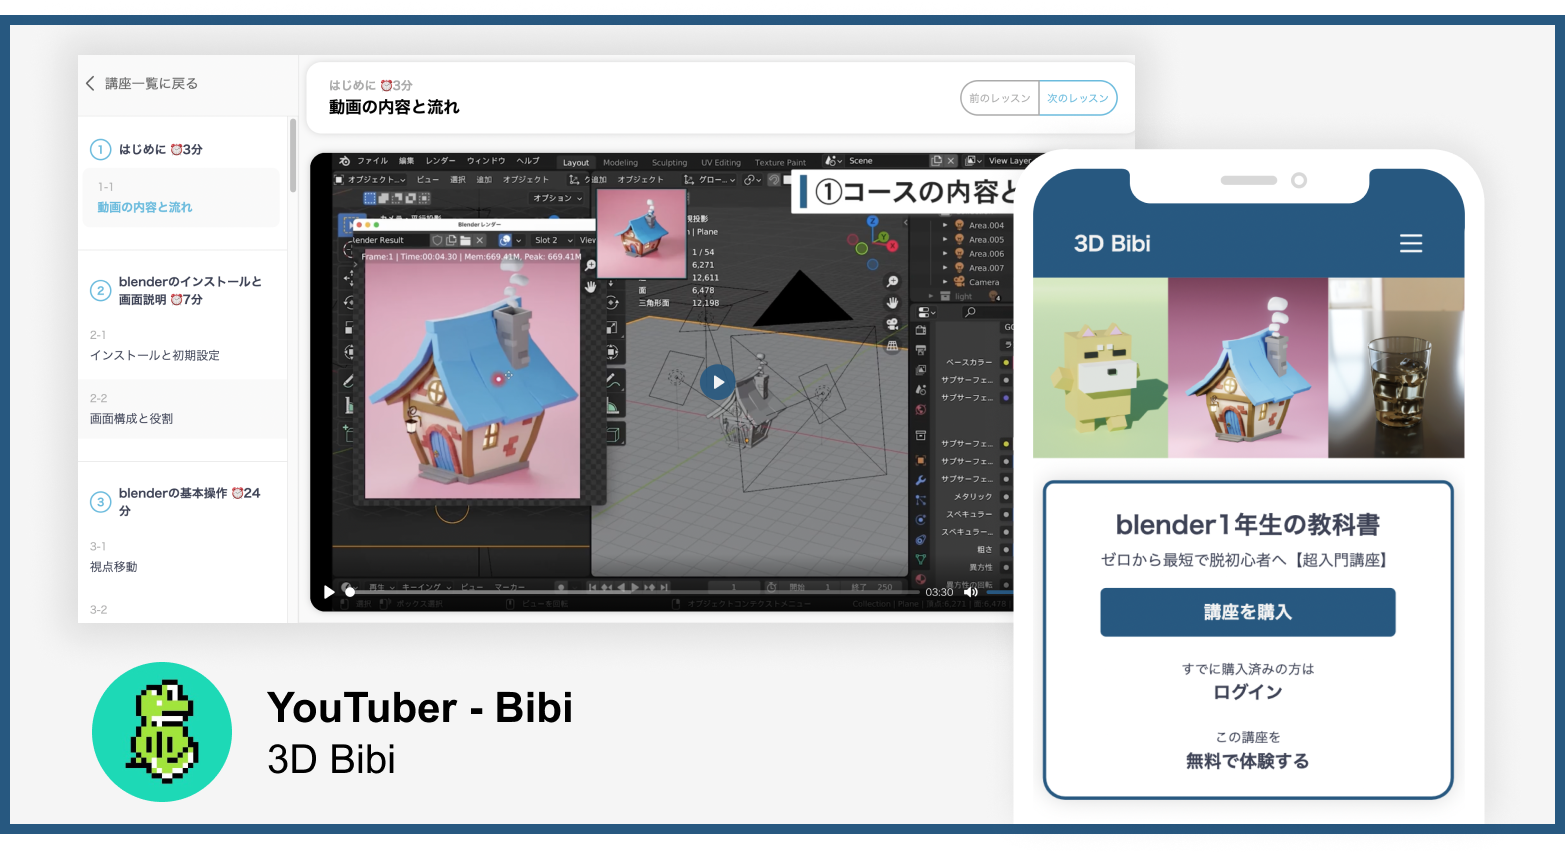Screen dimensions: 1565x859
Task: Click the 無料で体験する link
Action: (x=1248, y=761)
